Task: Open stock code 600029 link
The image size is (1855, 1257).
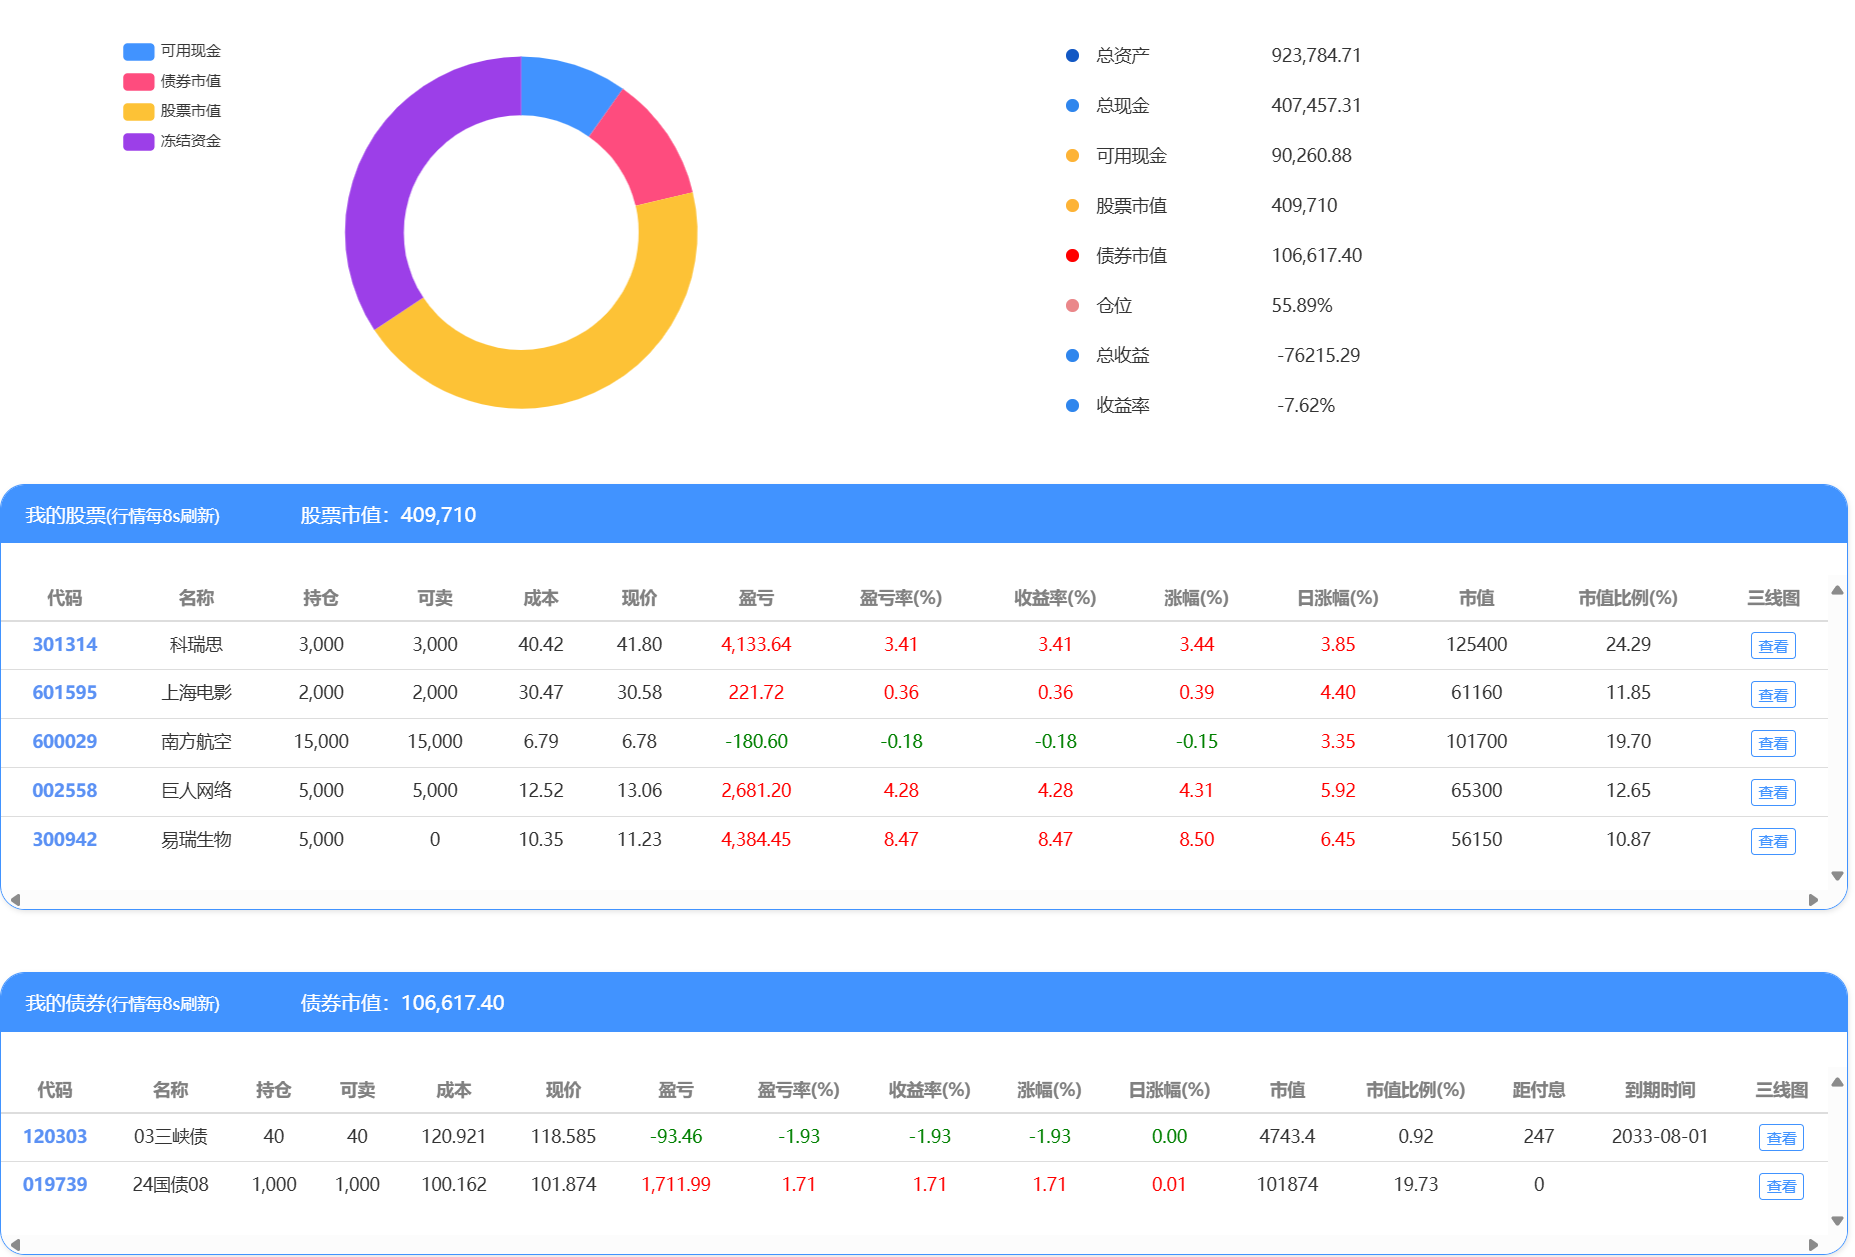Action: (x=65, y=742)
